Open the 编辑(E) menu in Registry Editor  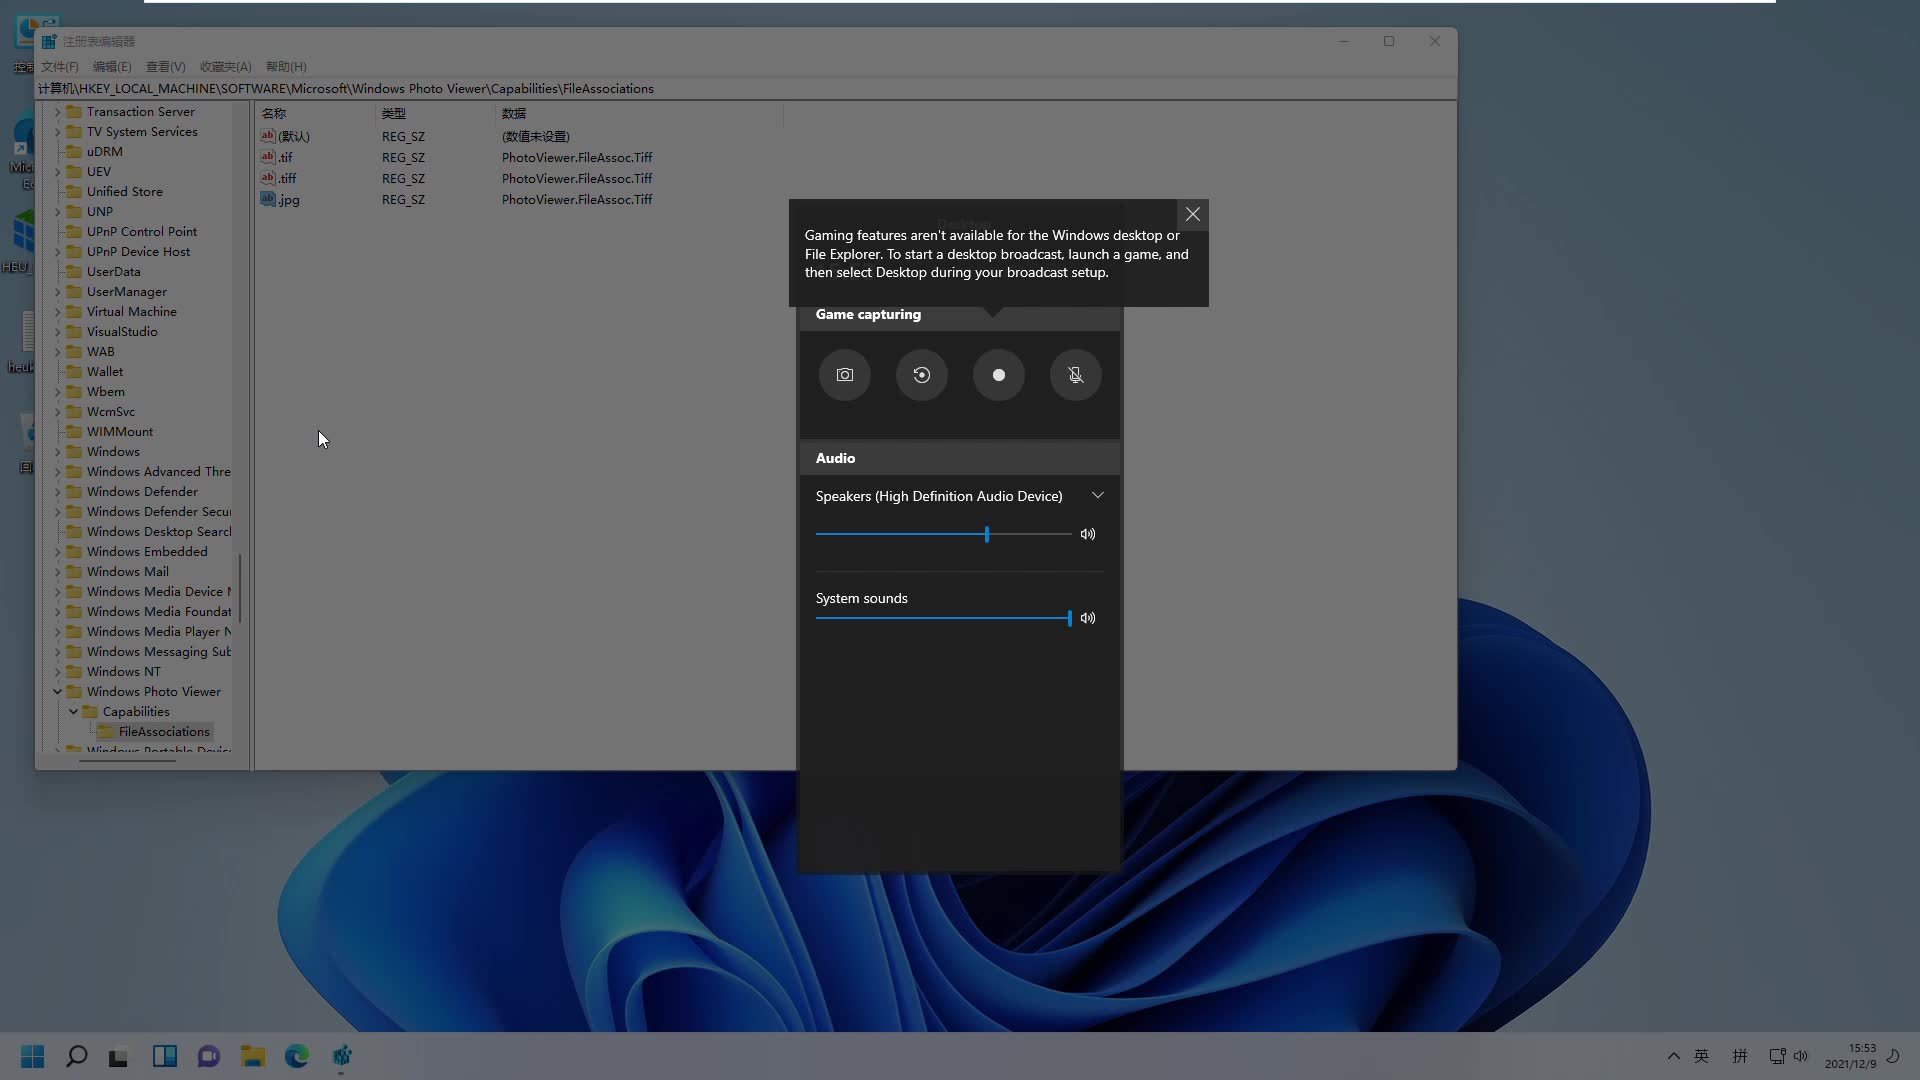[112, 66]
